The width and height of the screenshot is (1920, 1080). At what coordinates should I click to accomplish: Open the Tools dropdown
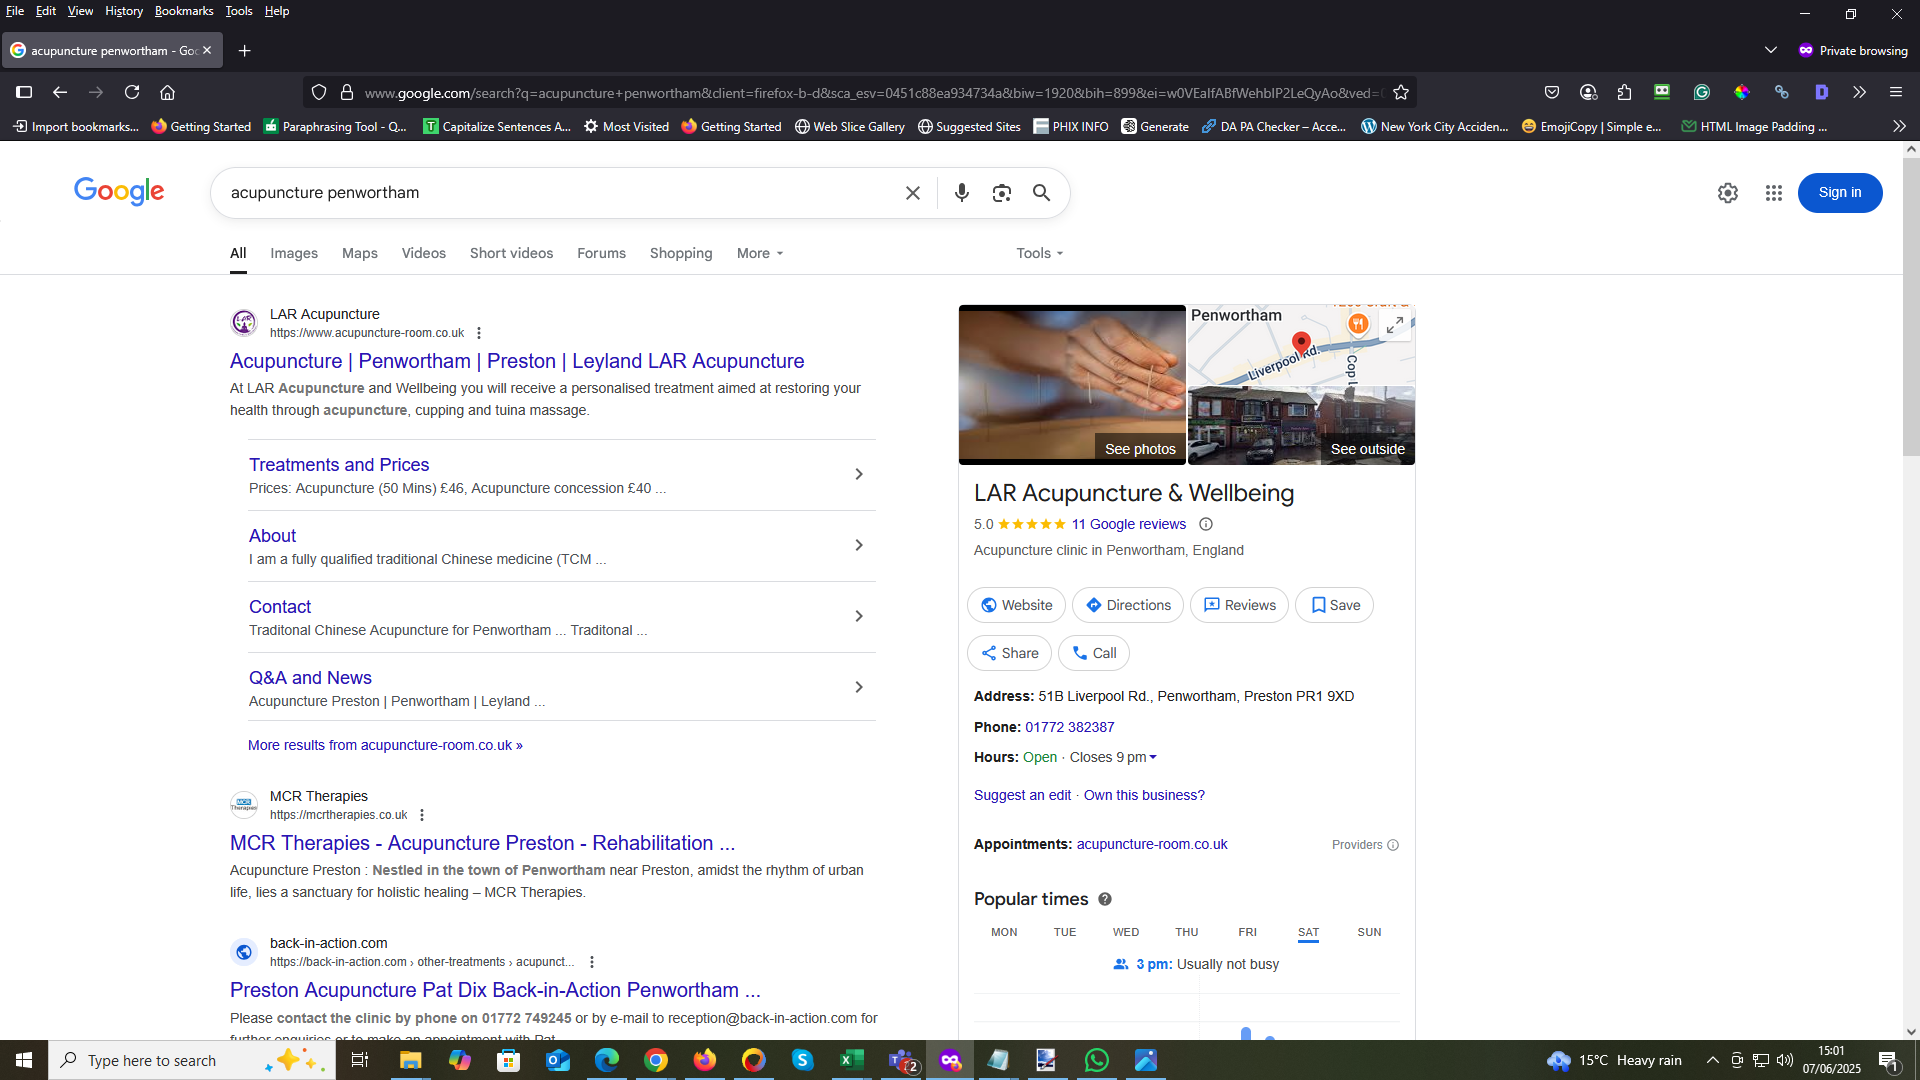coord(1039,254)
